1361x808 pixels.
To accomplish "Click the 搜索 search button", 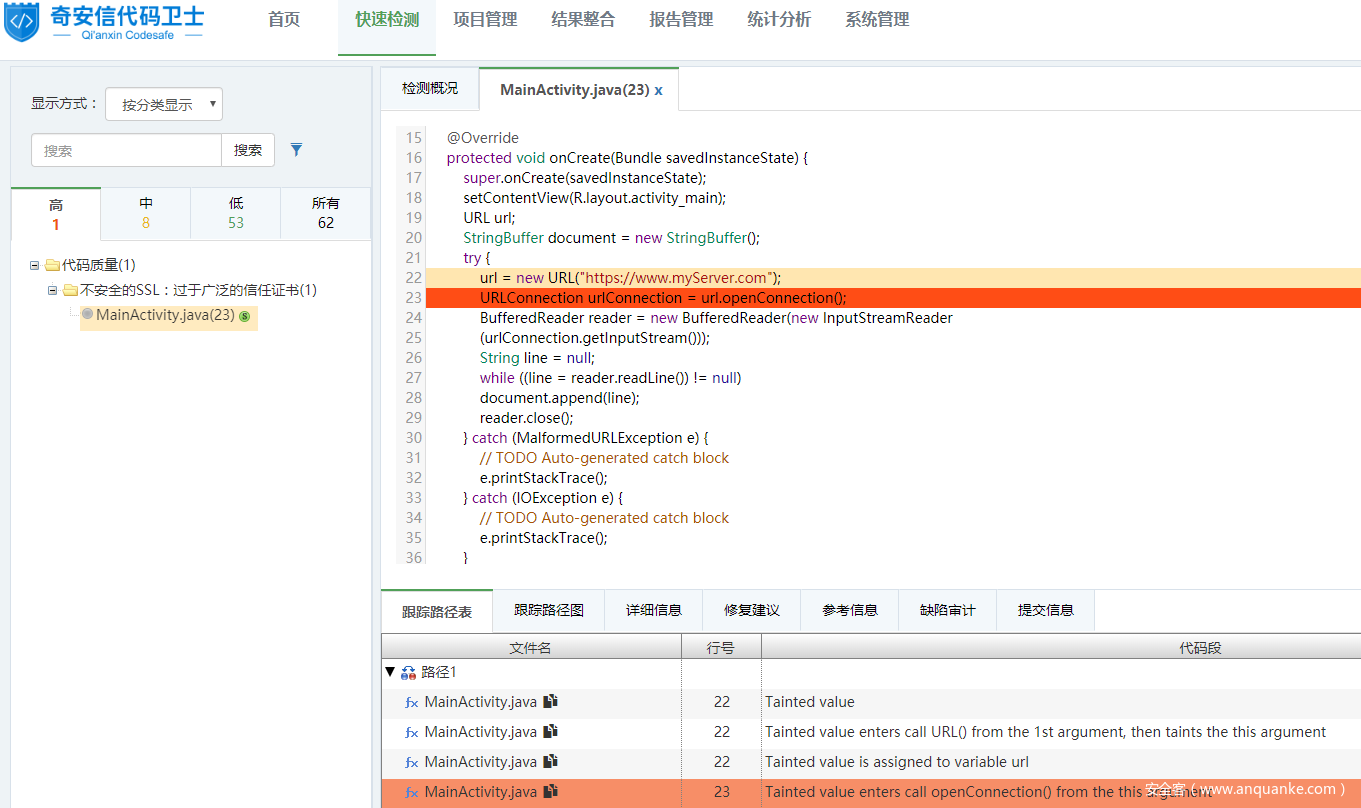I will point(248,150).
